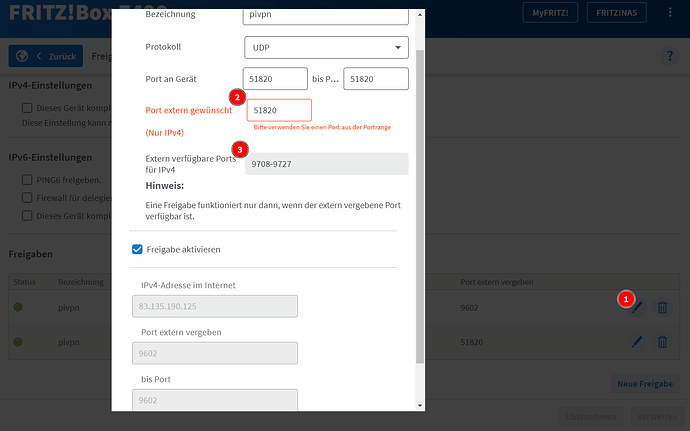The height and width of the screenshot is (431, 690).
Task: Edit the pivpn entry with port 51820
Action: pos(636,342)
